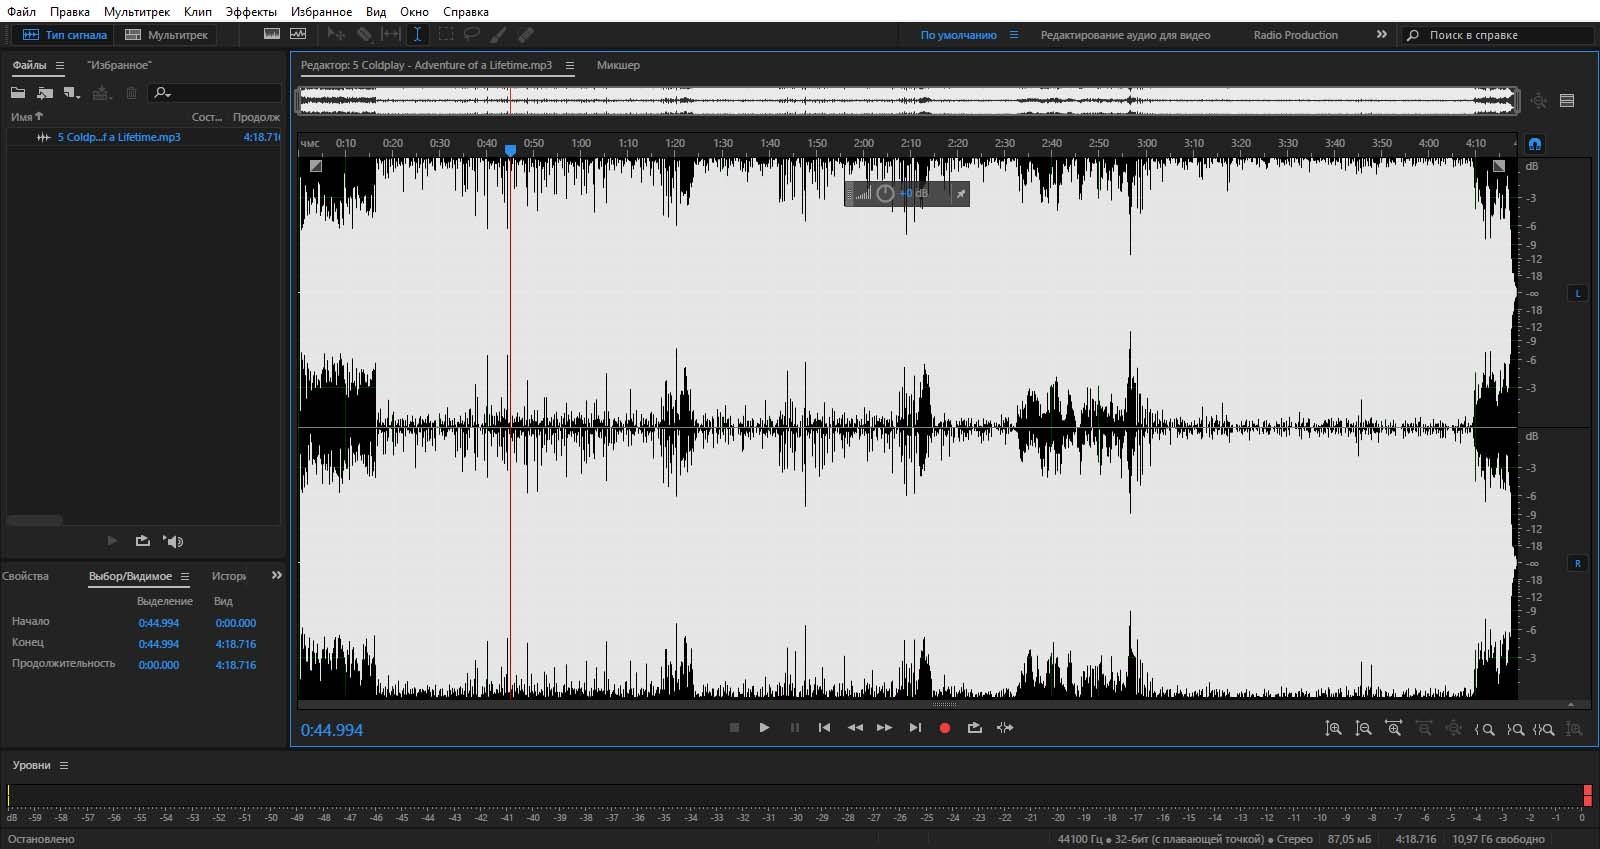Open the list settings icon at top right
1600x849 pixels.
[x=1567, y=100]
